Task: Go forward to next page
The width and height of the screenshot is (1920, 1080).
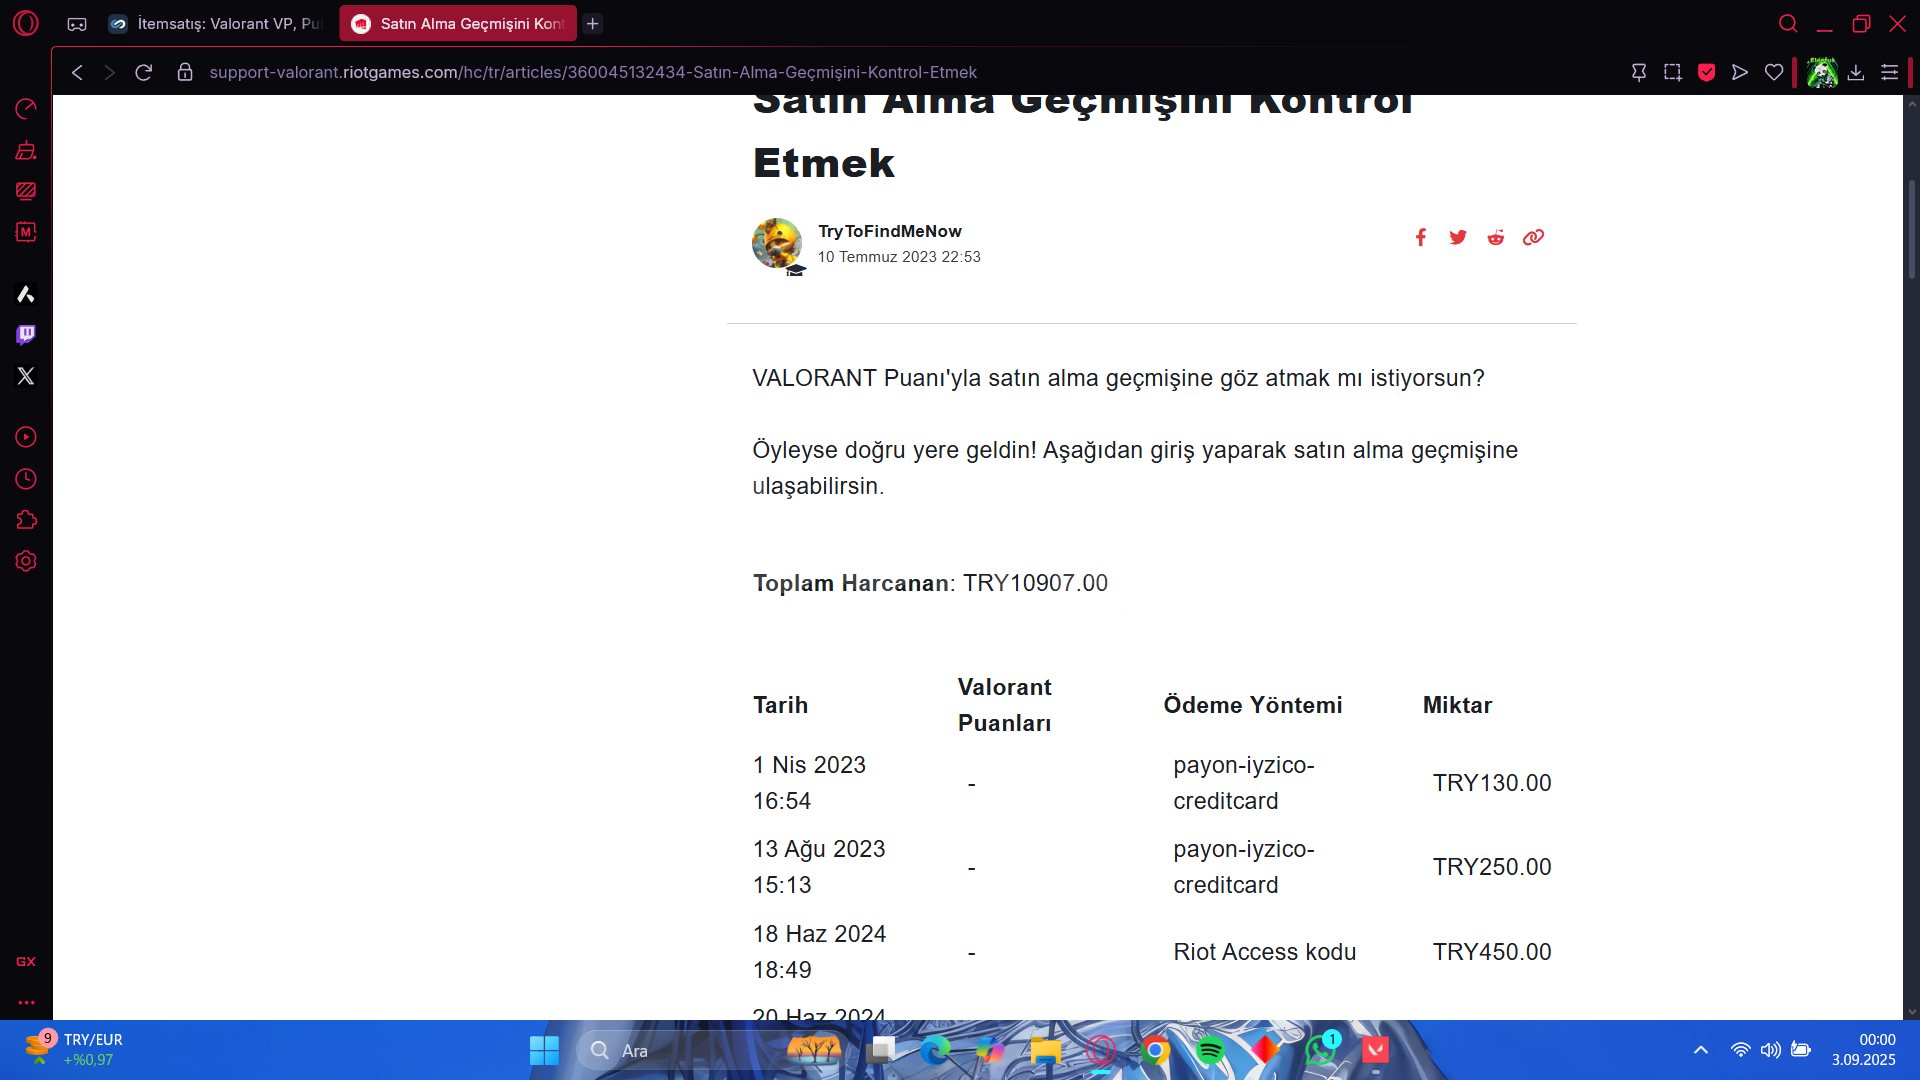Action: [x=110, y=72]
